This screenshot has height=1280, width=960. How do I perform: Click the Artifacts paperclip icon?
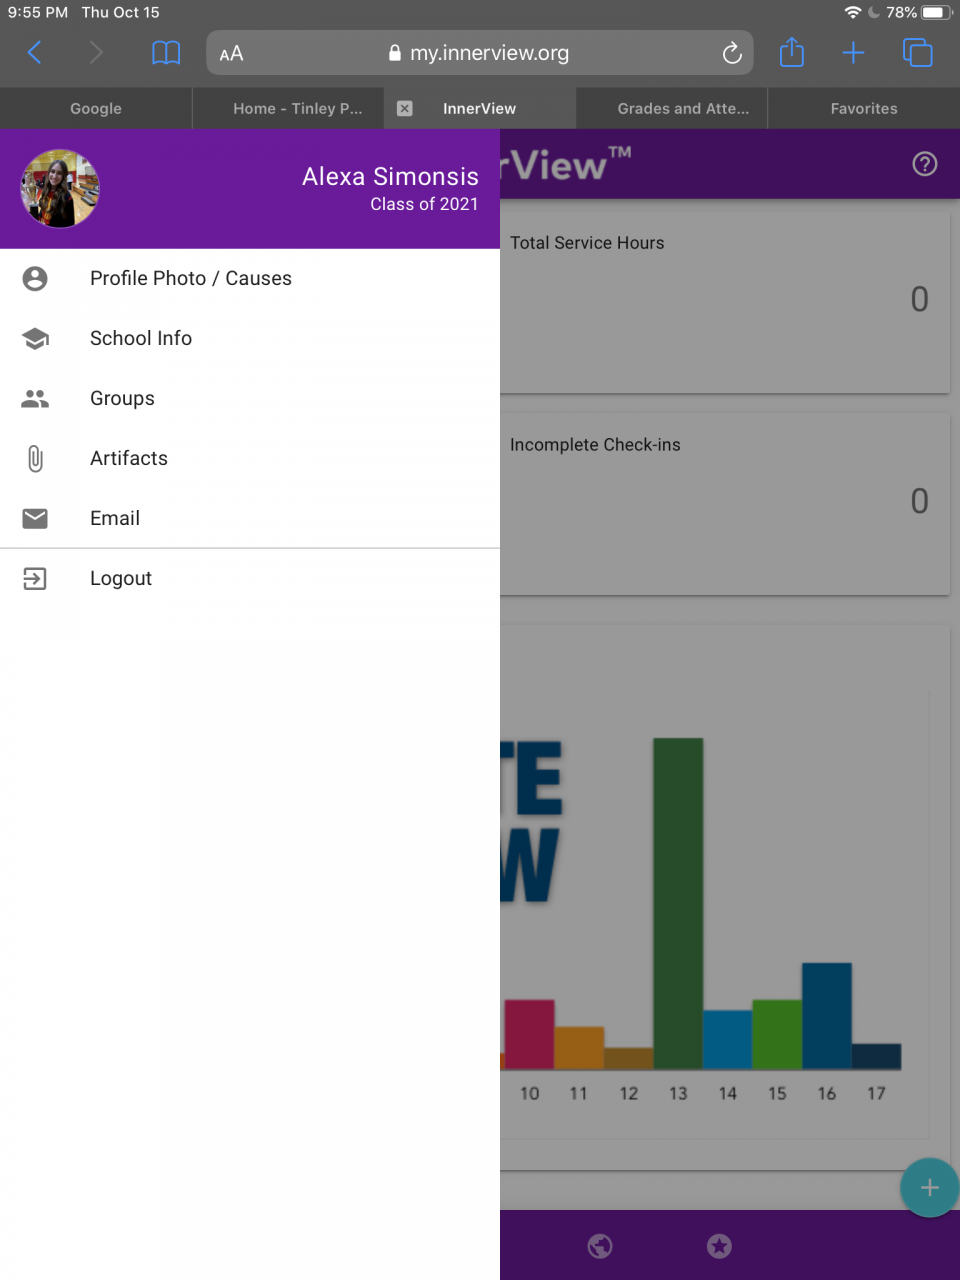coord(35,458)
